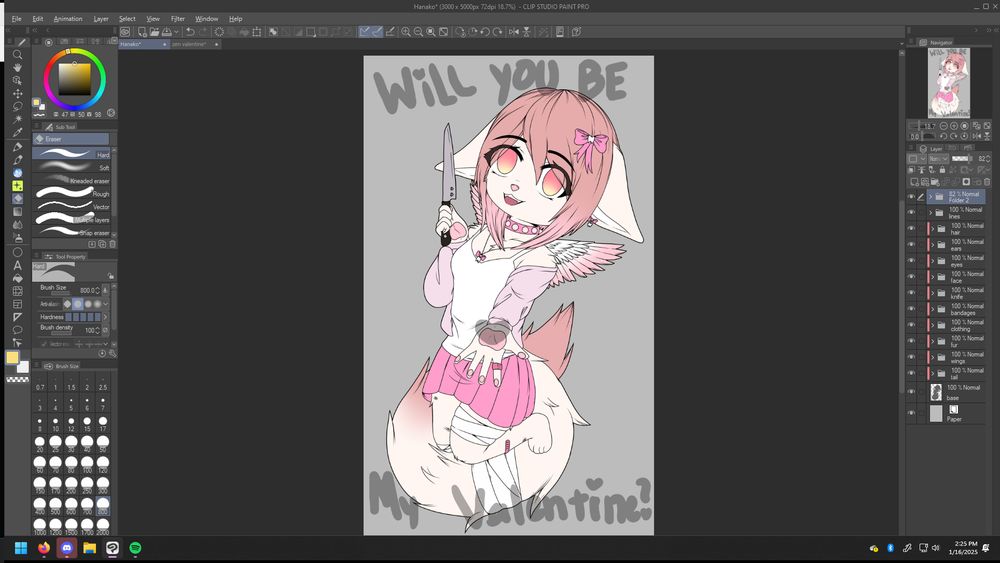1000x563 pixels.
Task: Select the Move Layer tool
Action: 17,94
